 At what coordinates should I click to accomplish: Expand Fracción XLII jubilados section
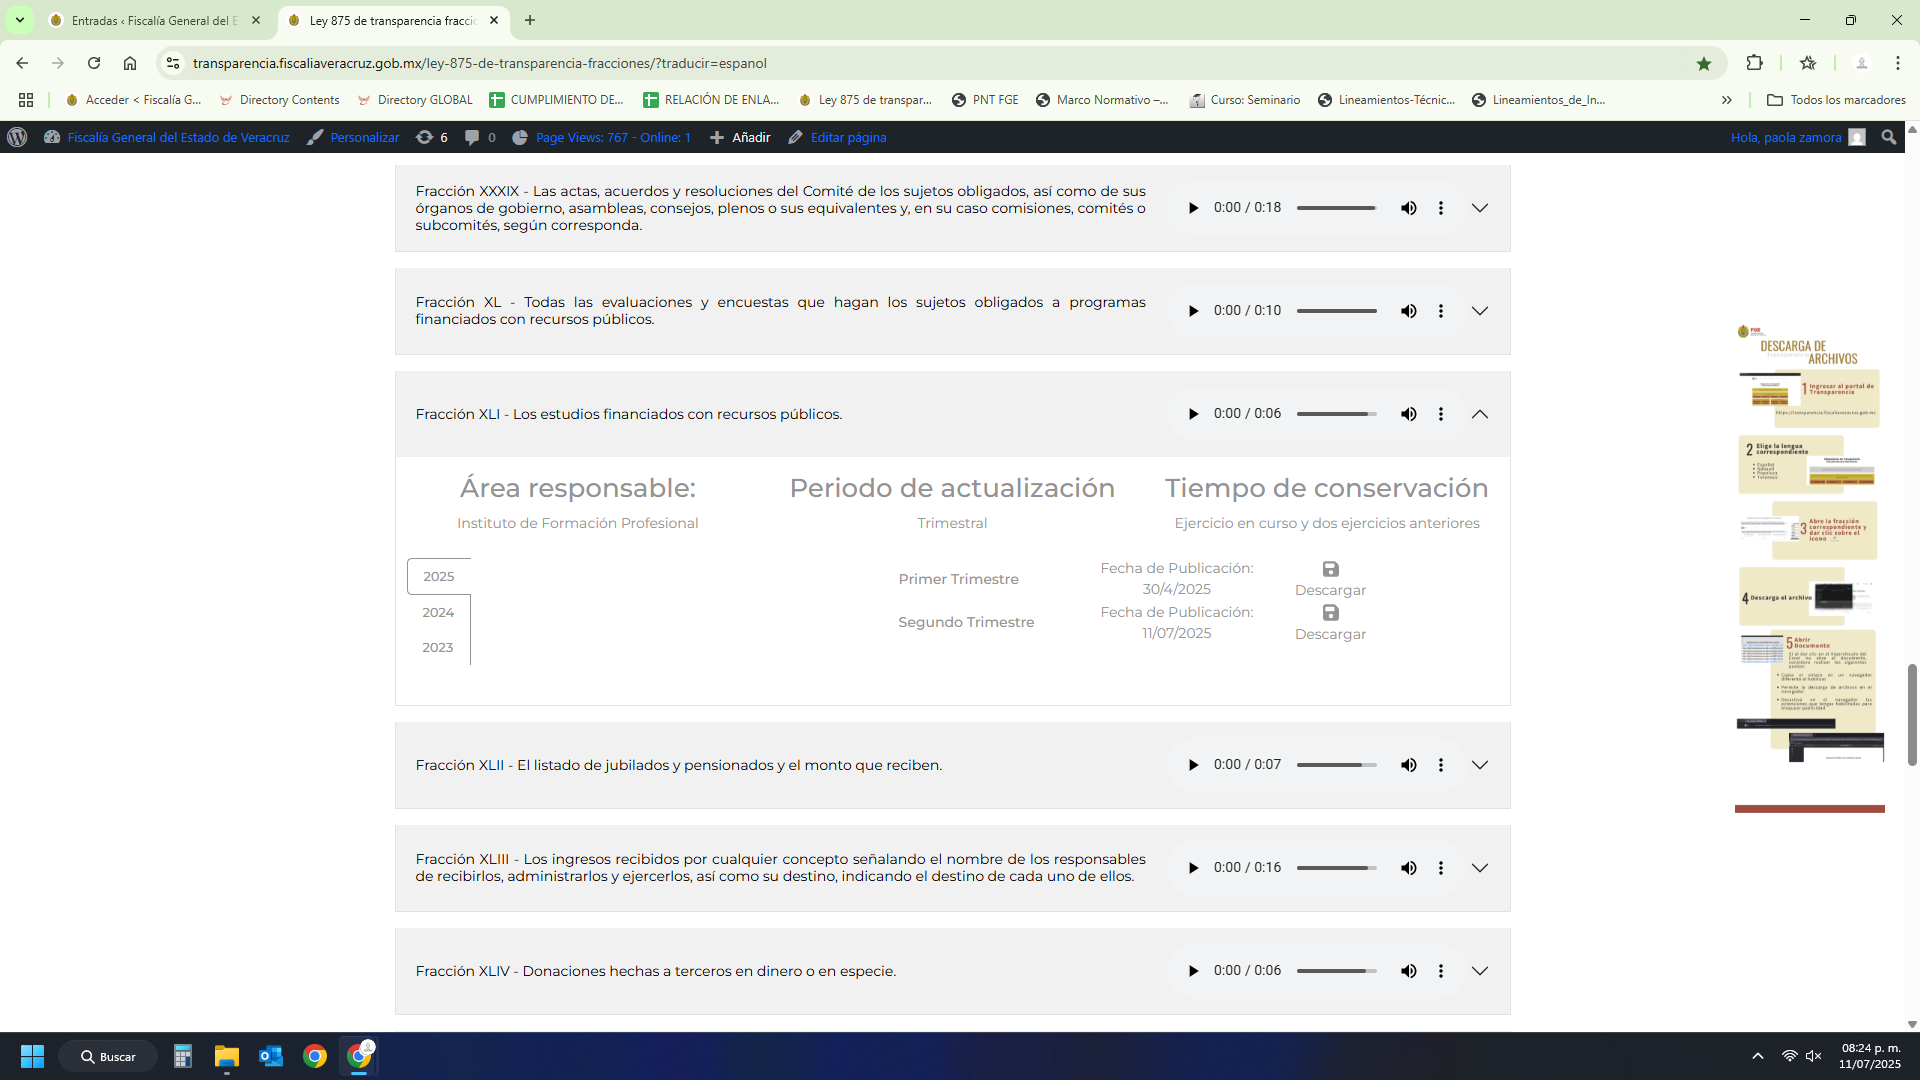[1480, 765]
